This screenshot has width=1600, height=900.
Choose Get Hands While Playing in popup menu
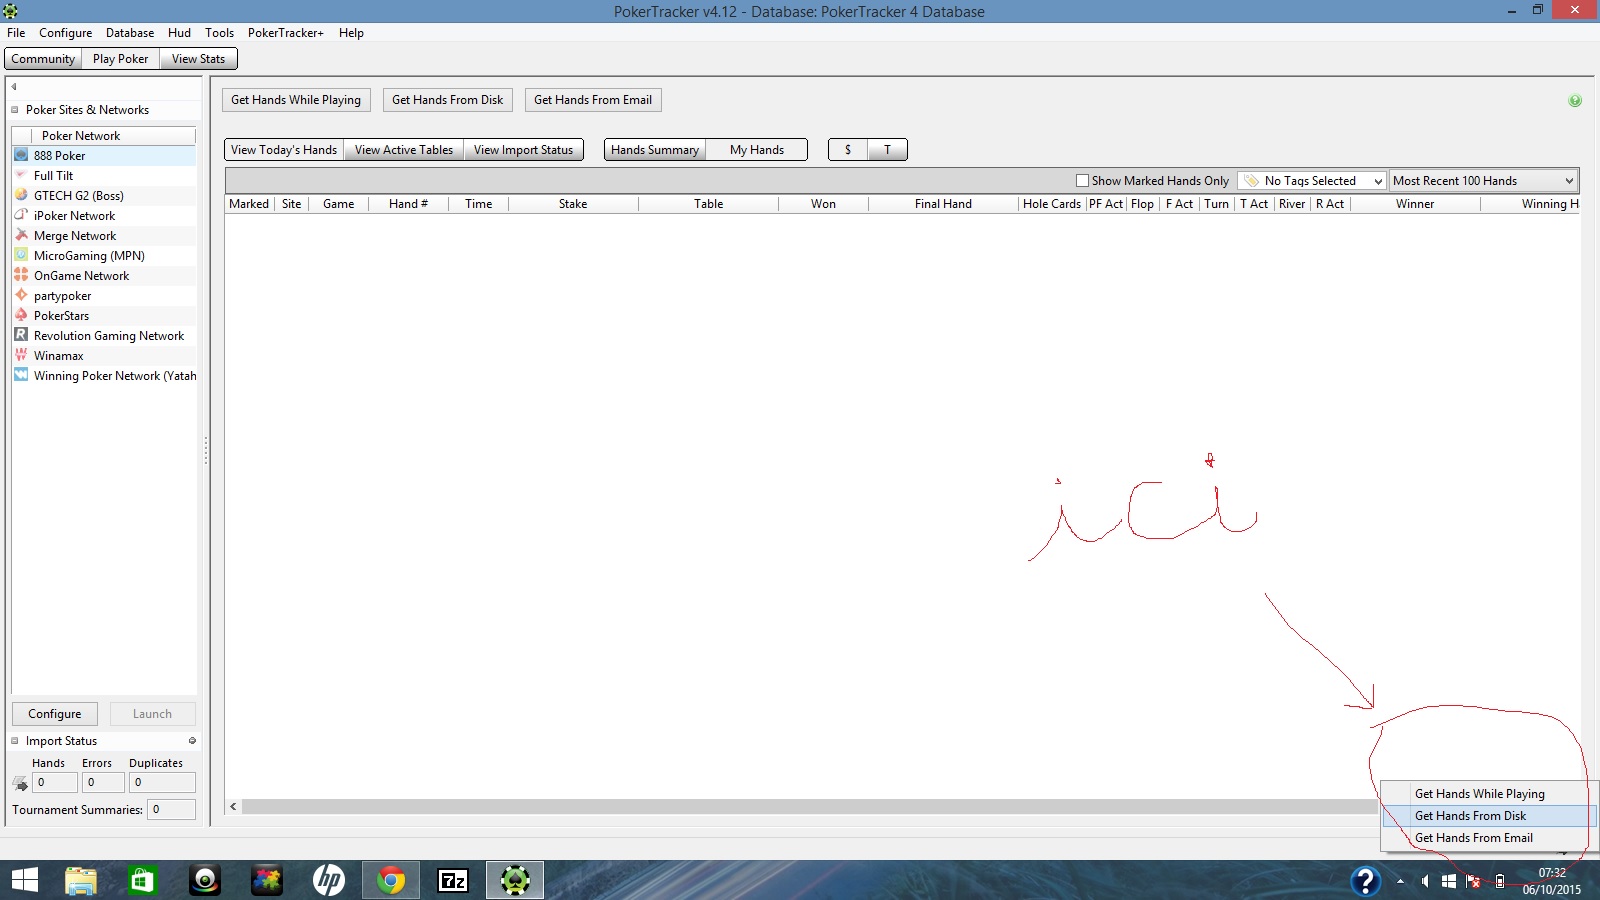click(1489, 794)
